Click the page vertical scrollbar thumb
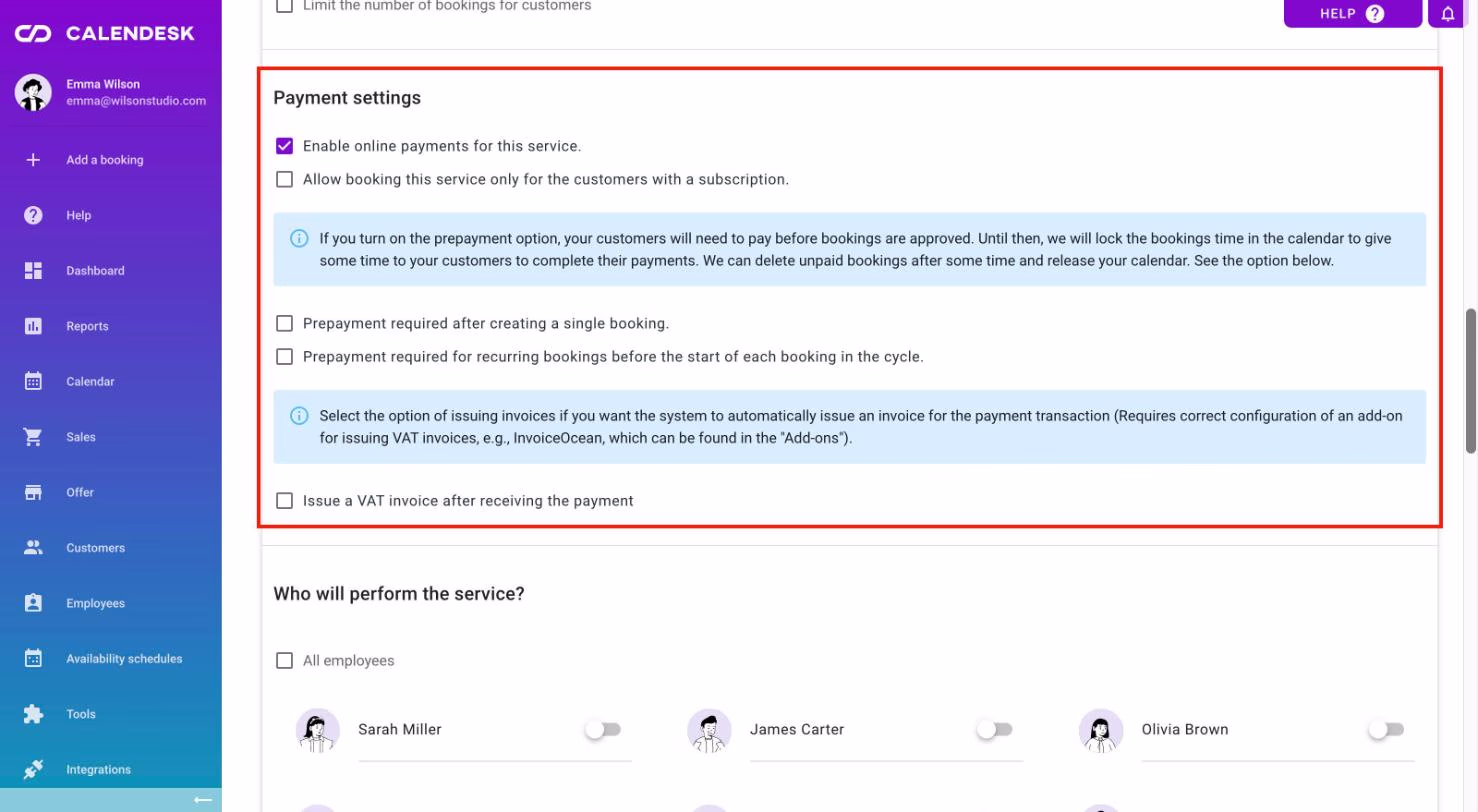 (x=1471, y=380)
